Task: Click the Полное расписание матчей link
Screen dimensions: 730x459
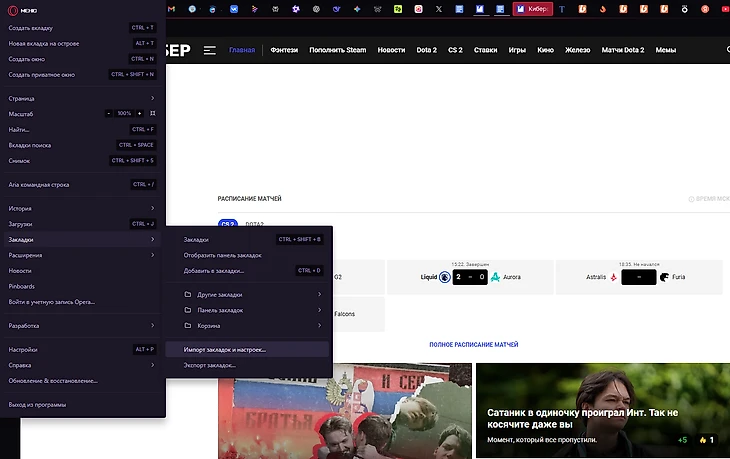Action: pyautogui.click(x=473, y=345)
